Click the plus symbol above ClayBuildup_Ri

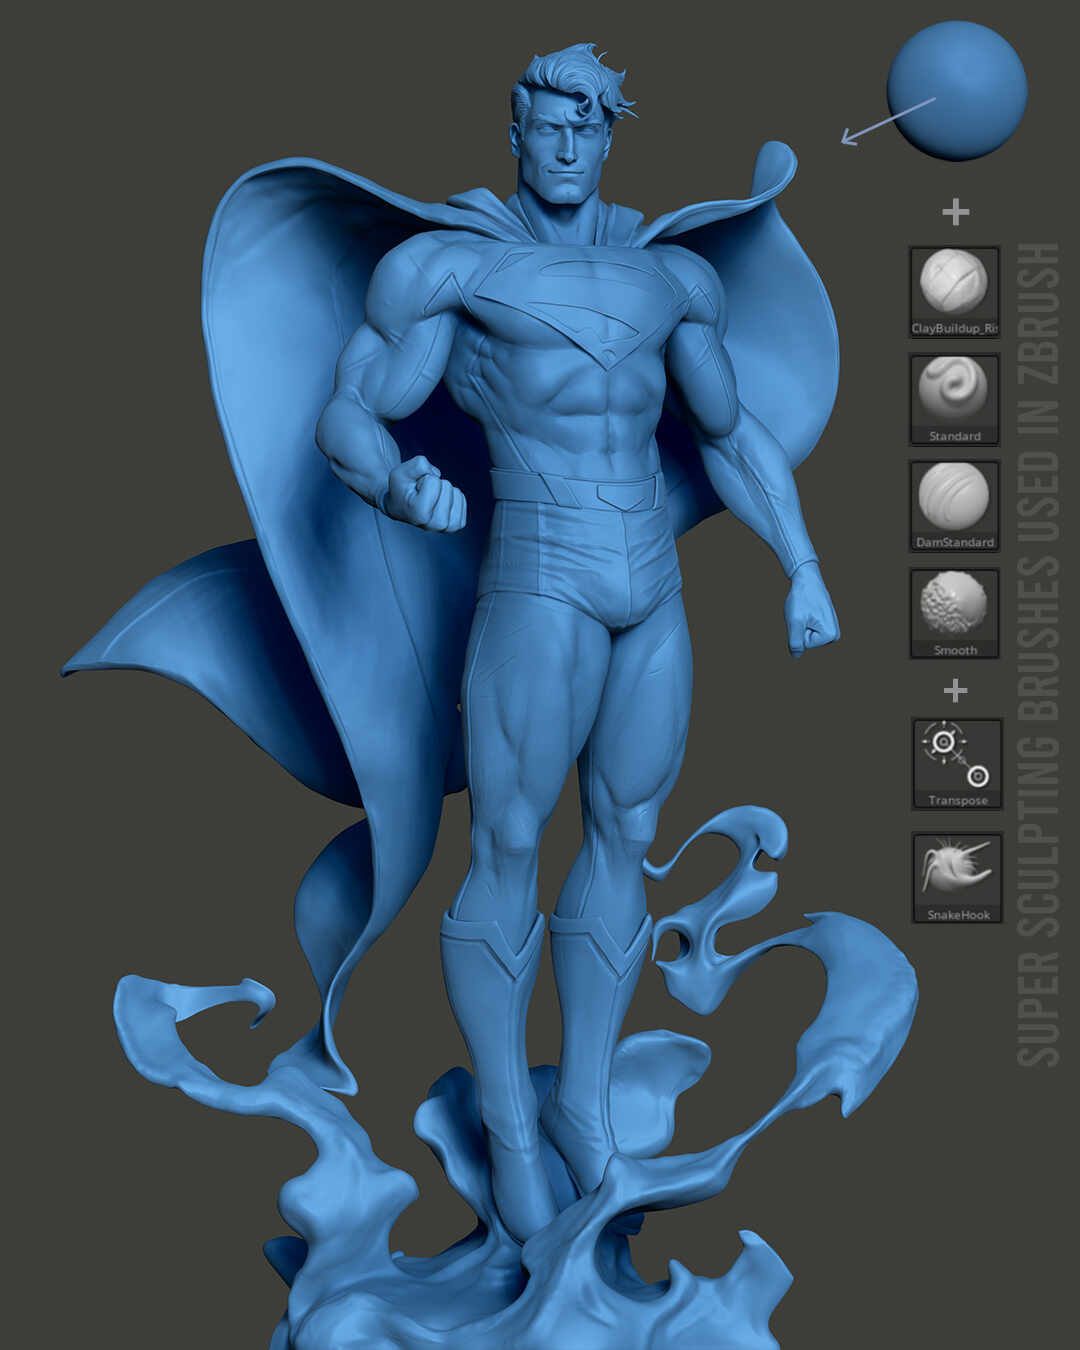pyautogui.click(x=956, y=211)
